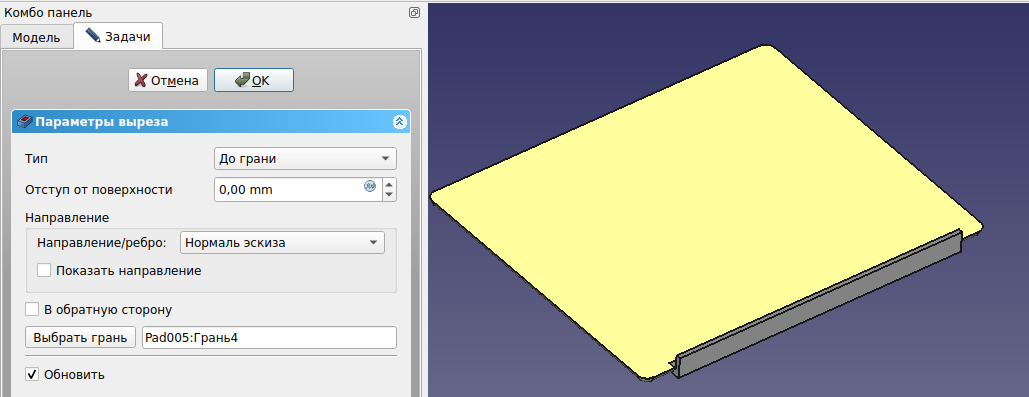
Task: Click the pocket icon in Параметры выреза header
Action: [24, 122]
